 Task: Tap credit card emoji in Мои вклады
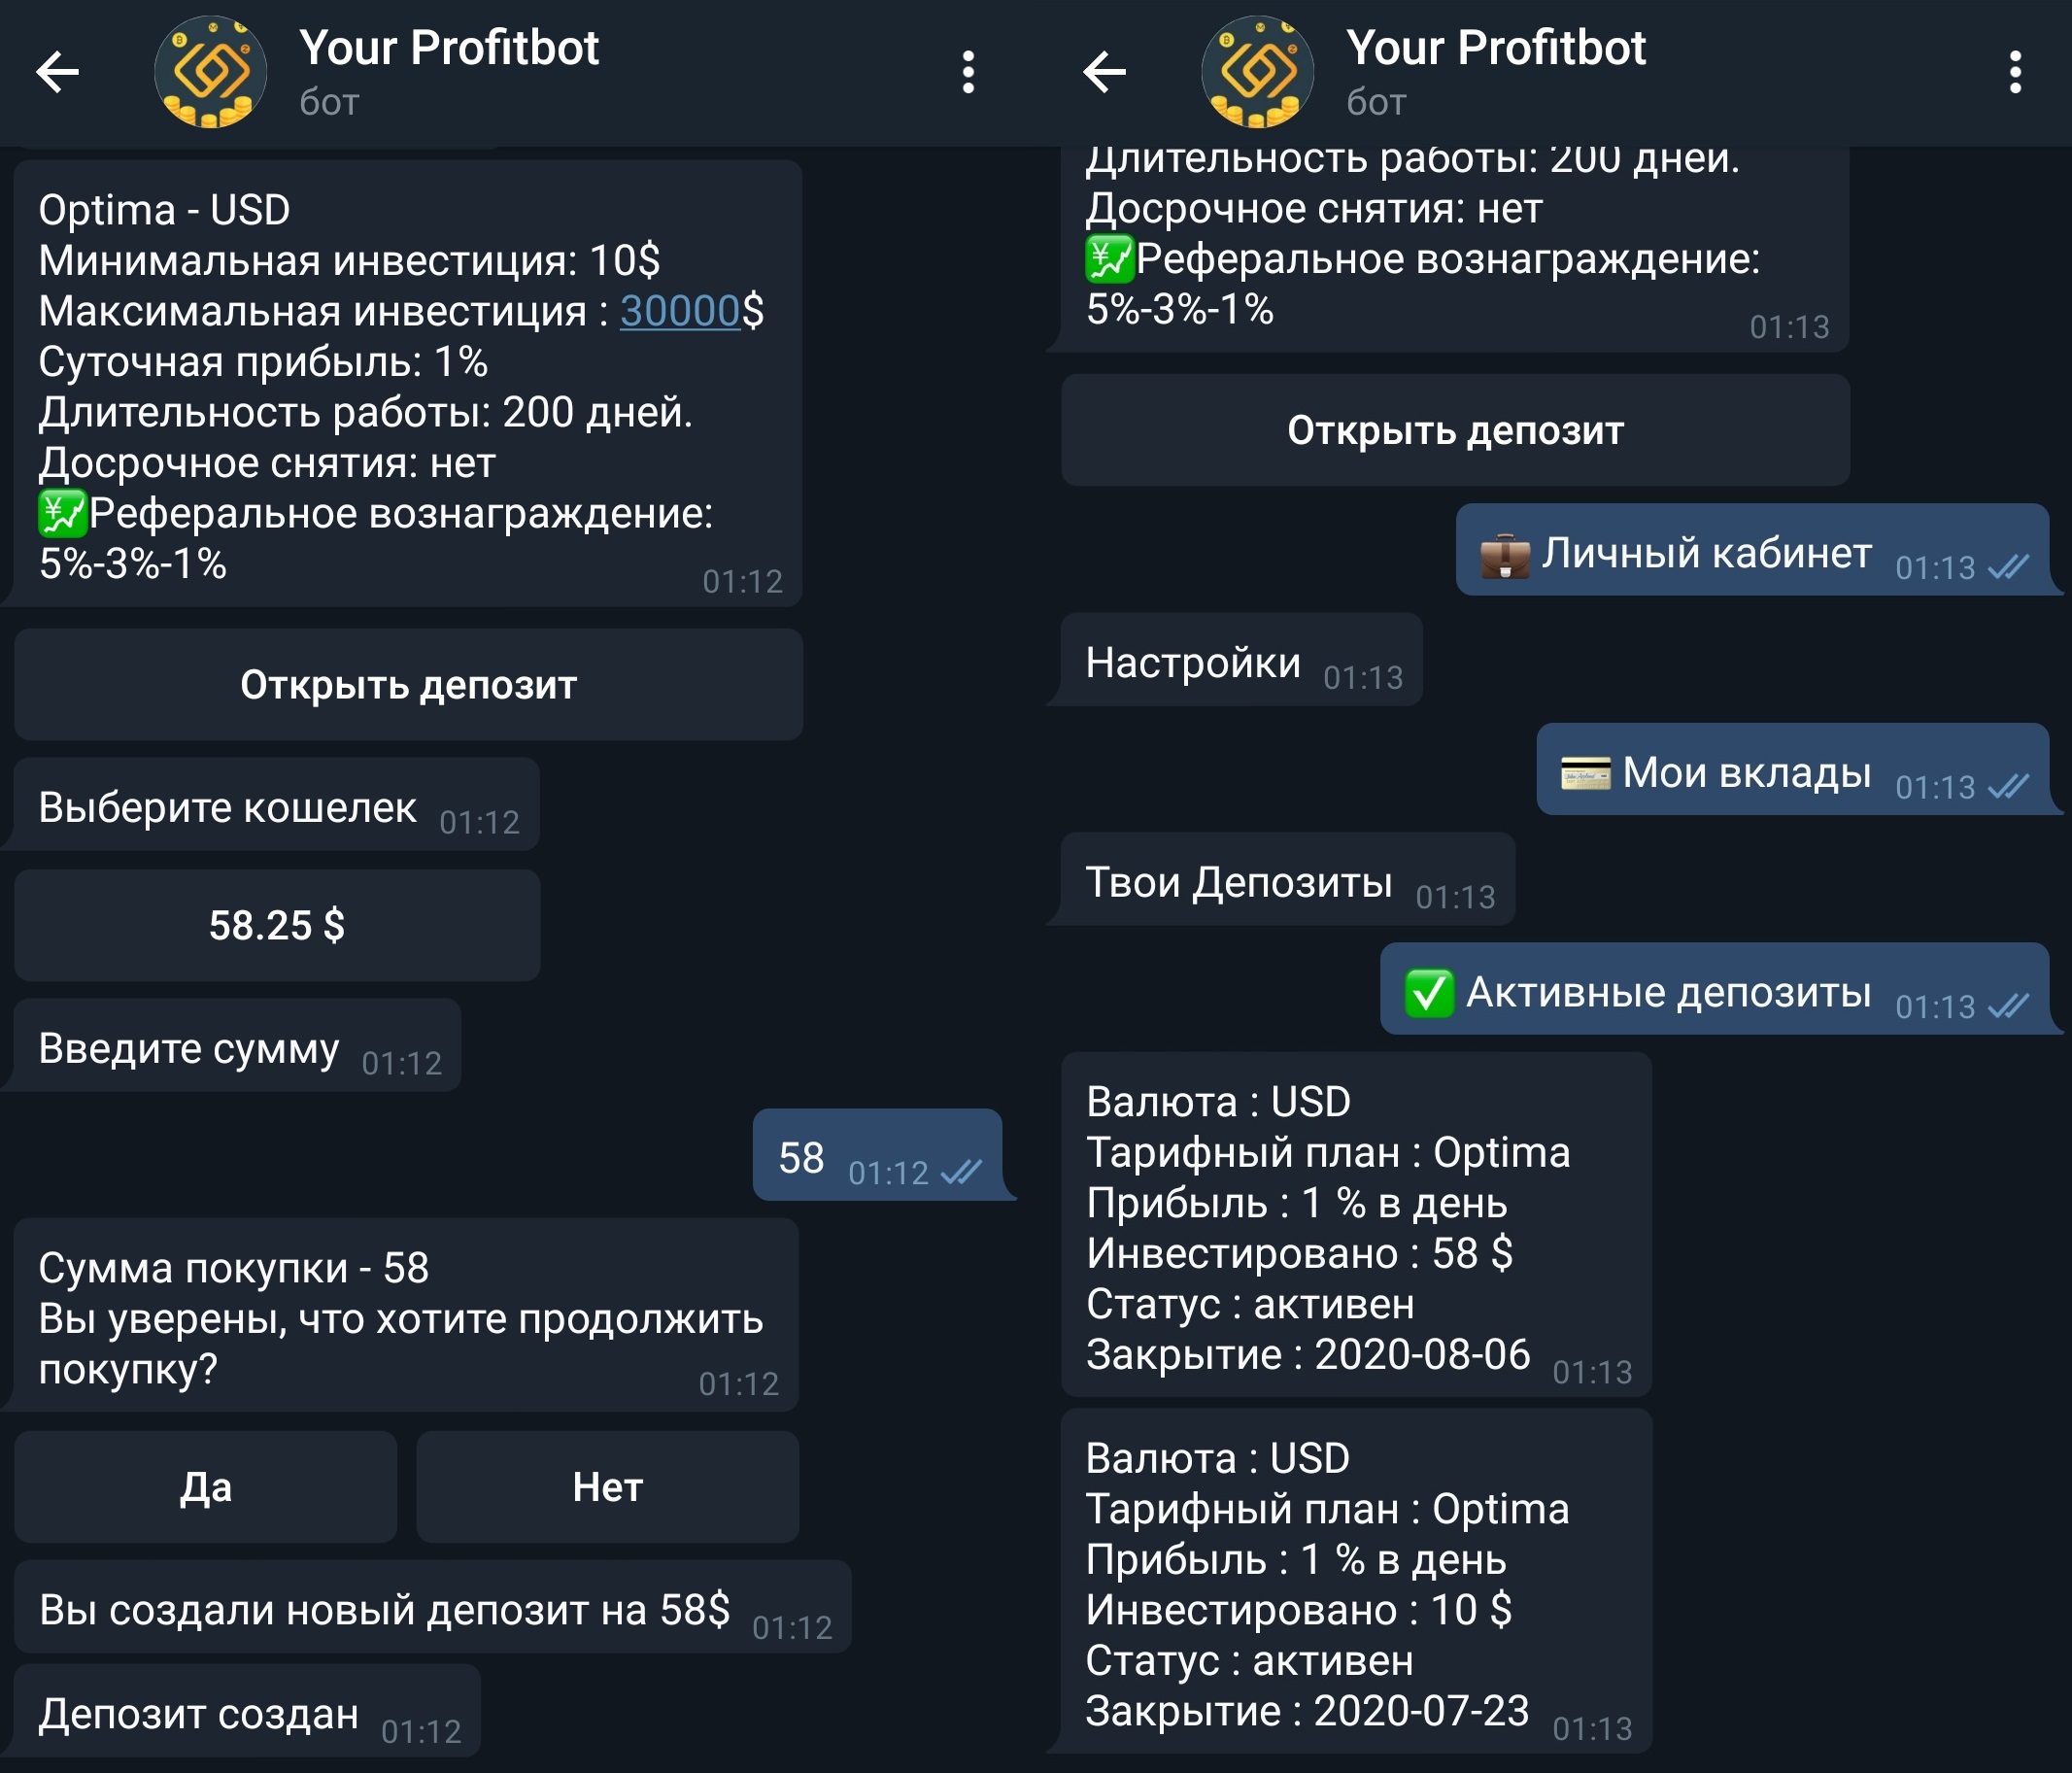point(1585,773)
